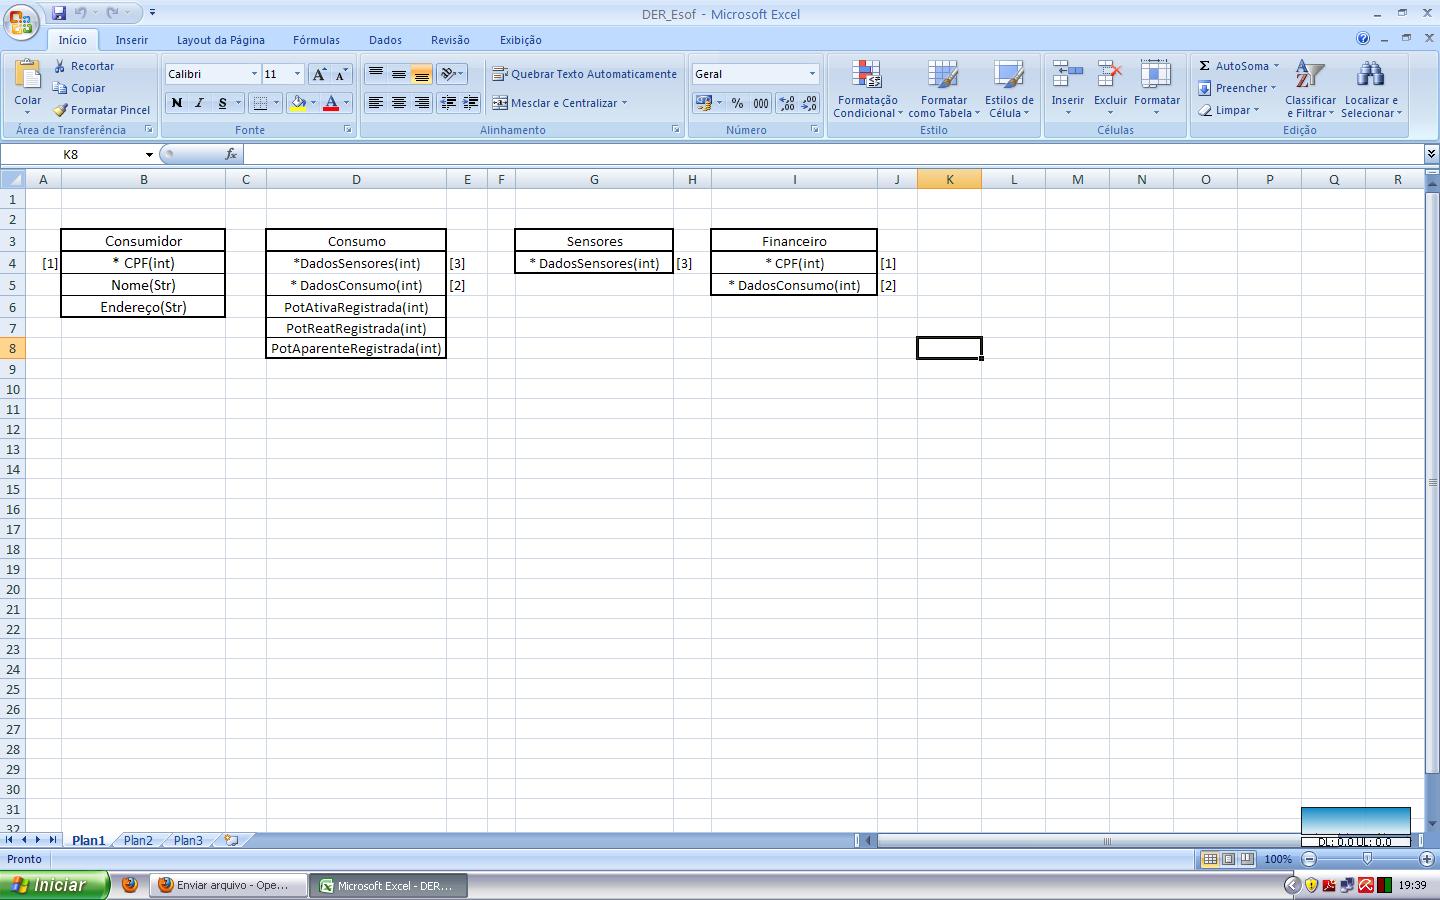The image size is (1440, 900).
Task: Click the Classificar e Filtrar icon
Action: pyautogui.click(x=1309, y=75)
